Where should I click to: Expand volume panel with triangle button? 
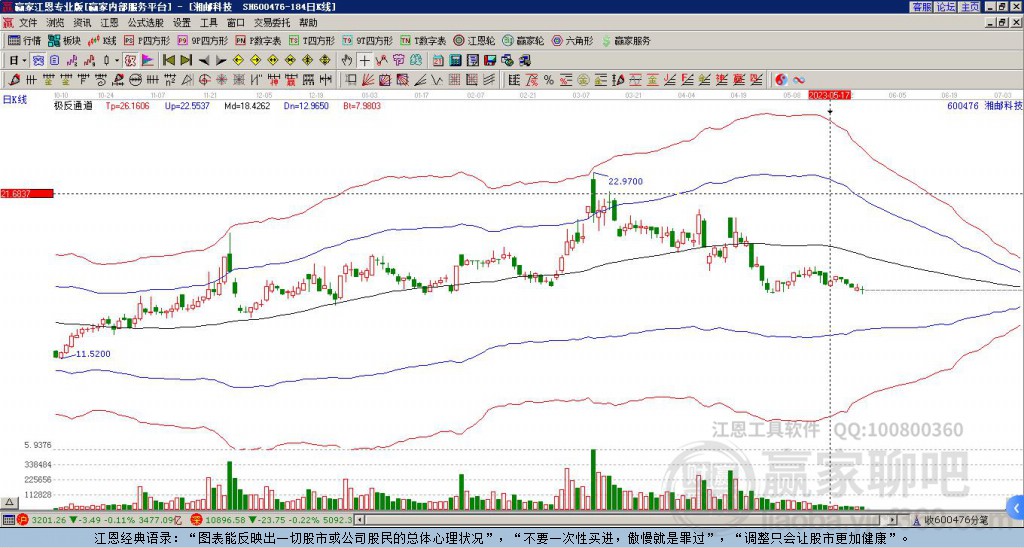[x=9, y=503]
